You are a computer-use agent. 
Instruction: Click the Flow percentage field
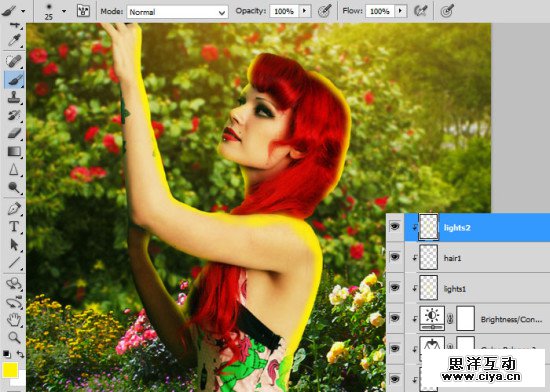pos(380,11)
